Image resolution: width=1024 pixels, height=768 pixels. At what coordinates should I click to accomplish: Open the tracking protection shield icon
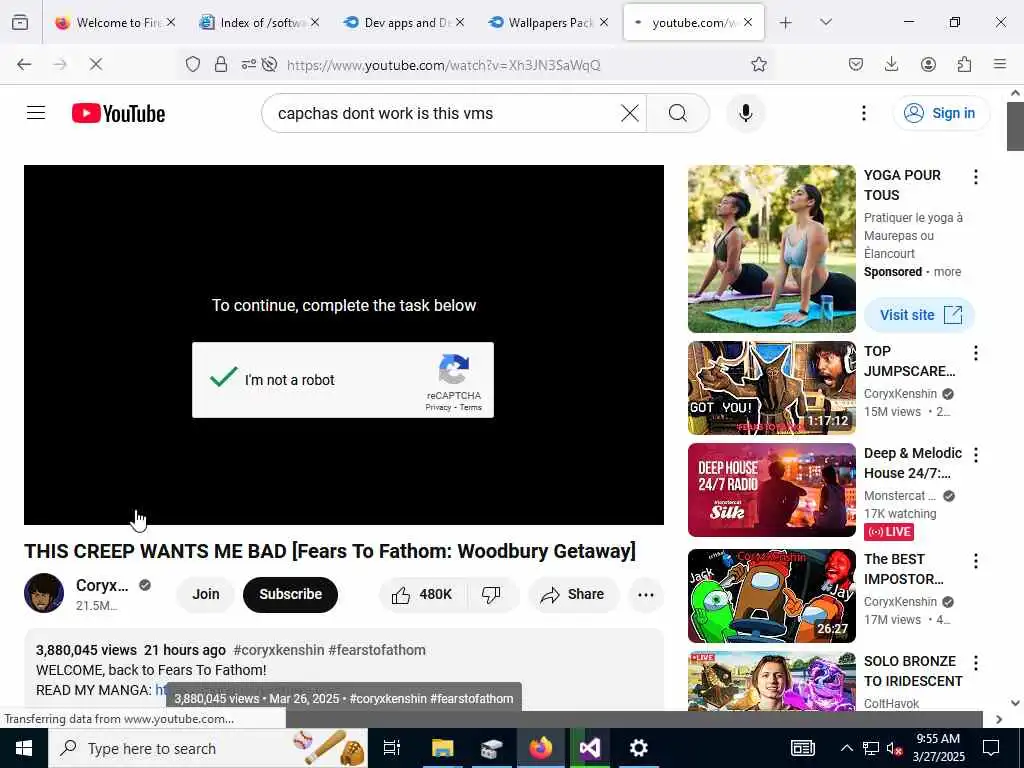(x=193, y=64)
